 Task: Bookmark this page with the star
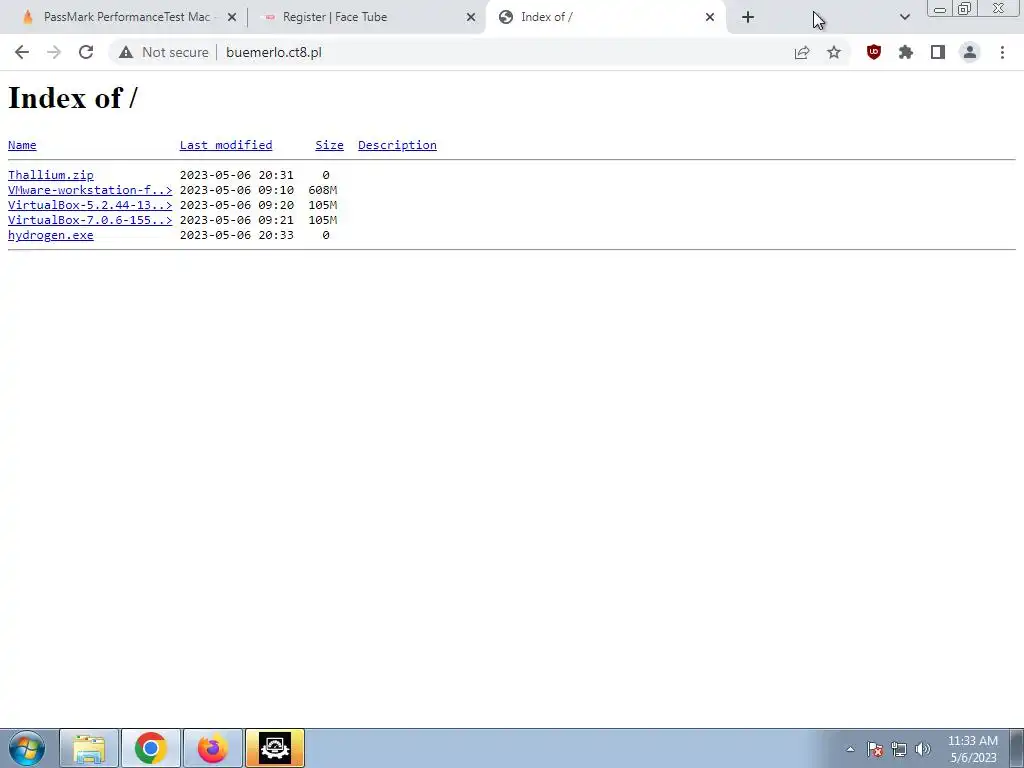pos(834,52)
